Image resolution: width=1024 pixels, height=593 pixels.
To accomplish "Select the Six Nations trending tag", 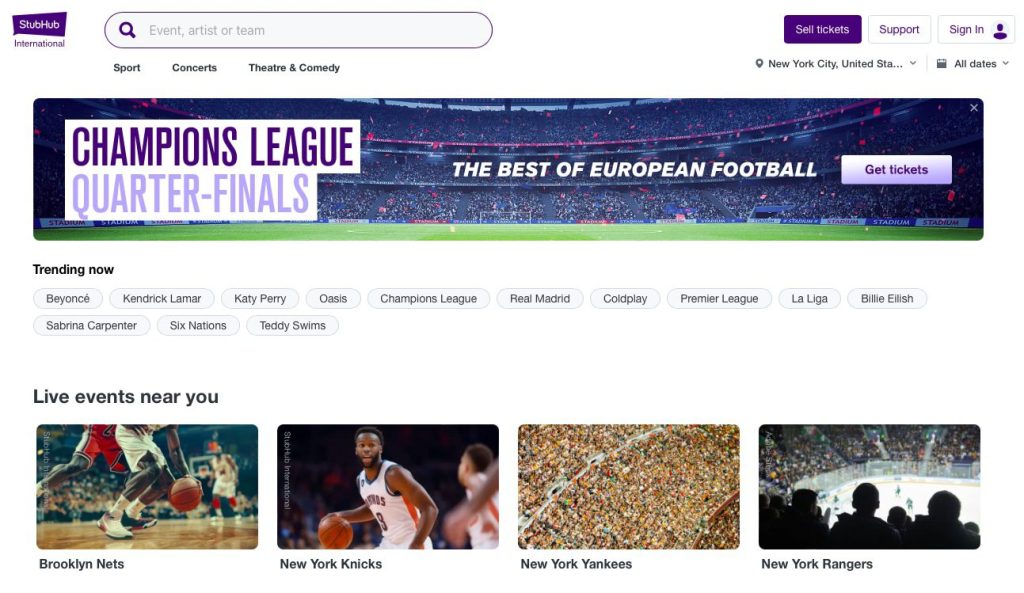I will pyautogui.click(x=198, y=325).
